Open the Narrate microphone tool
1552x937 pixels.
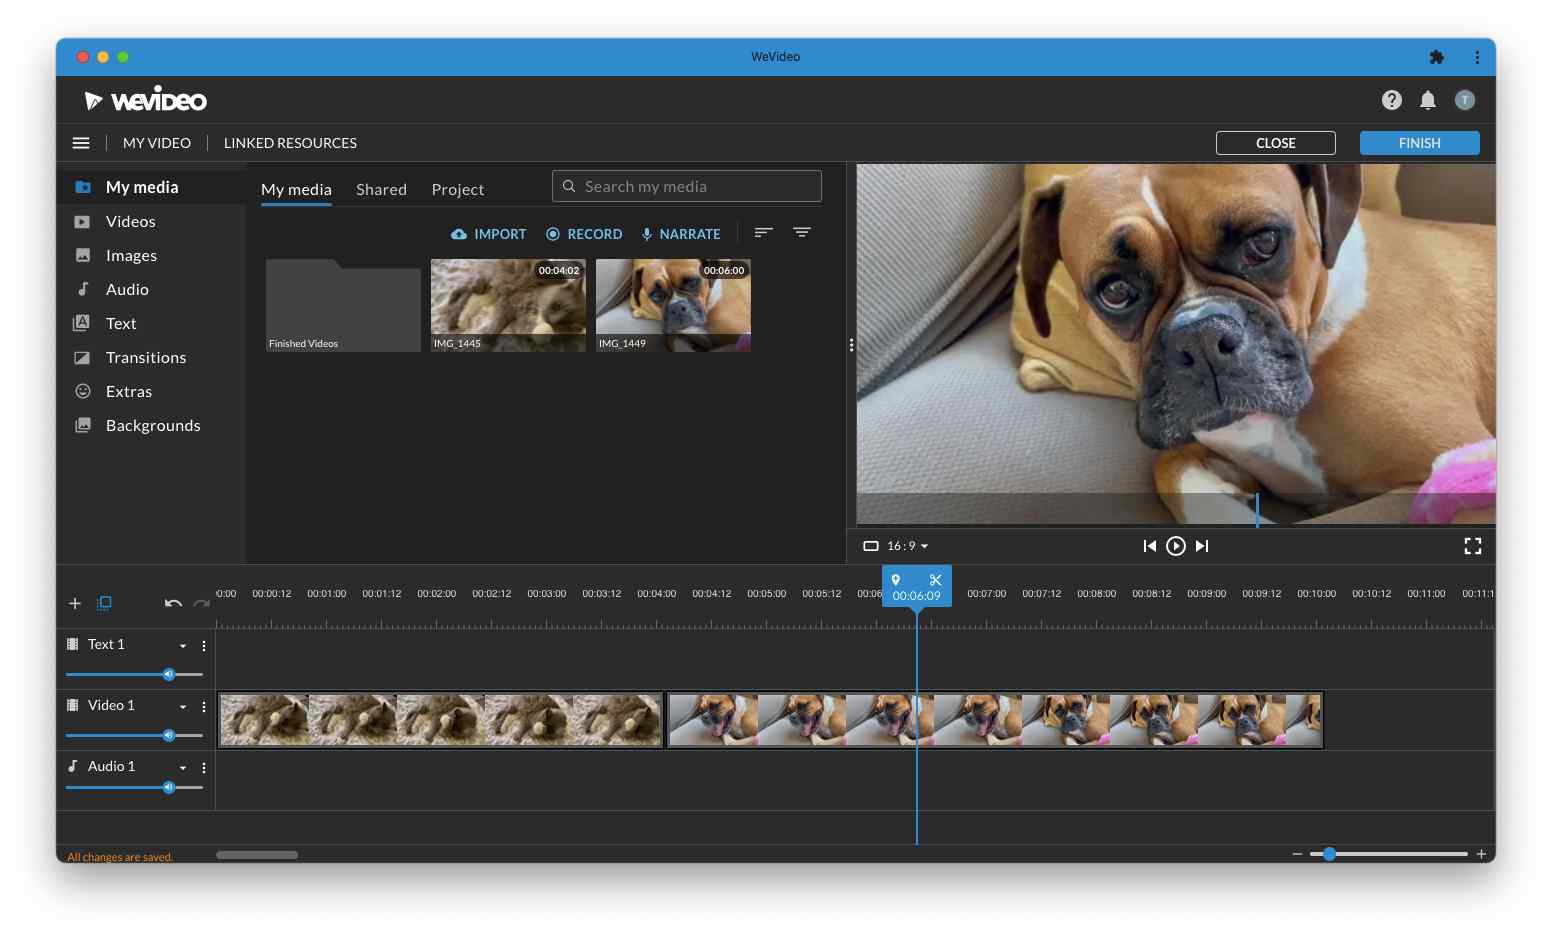pyautogui.click(x=645, y=233)
